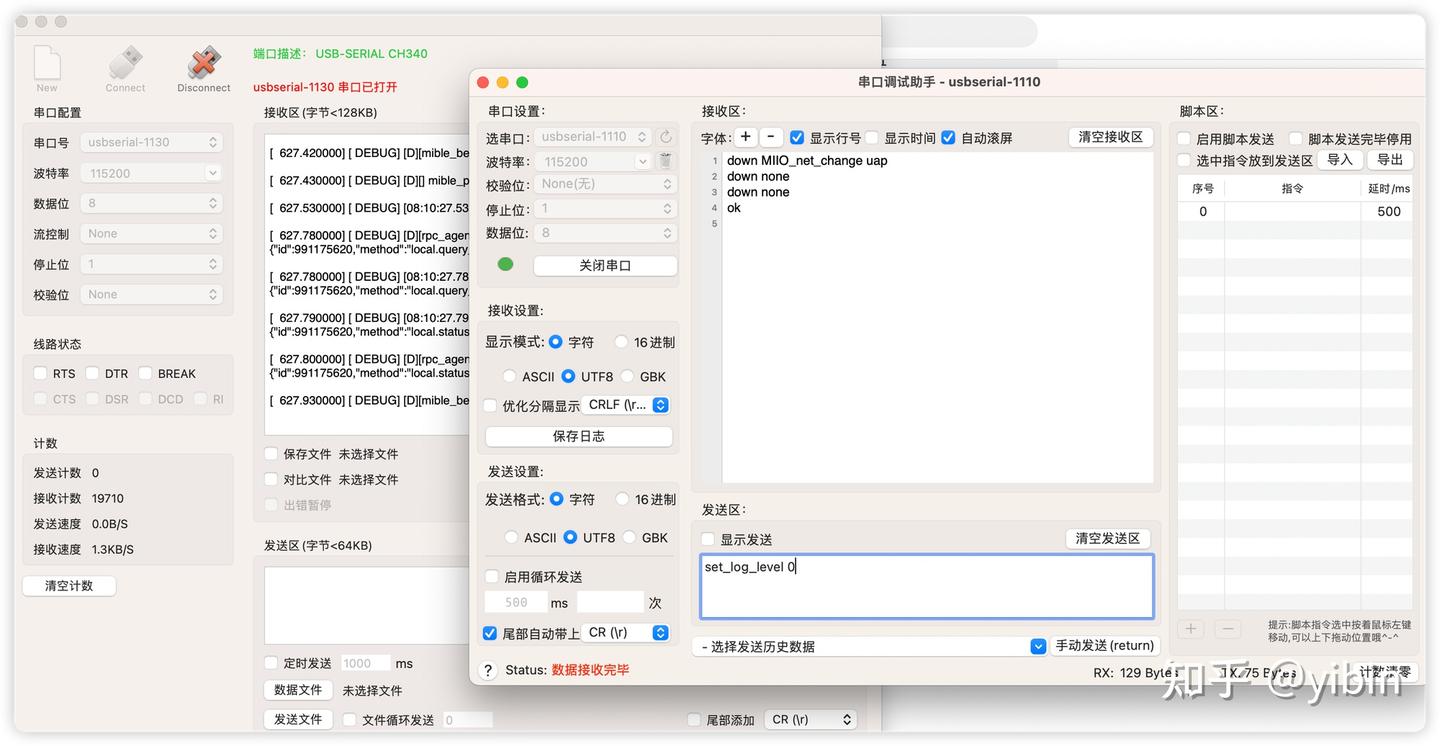Open the 流控制 None dropdown in back window
1440x746 pixels.
point(152,233)
